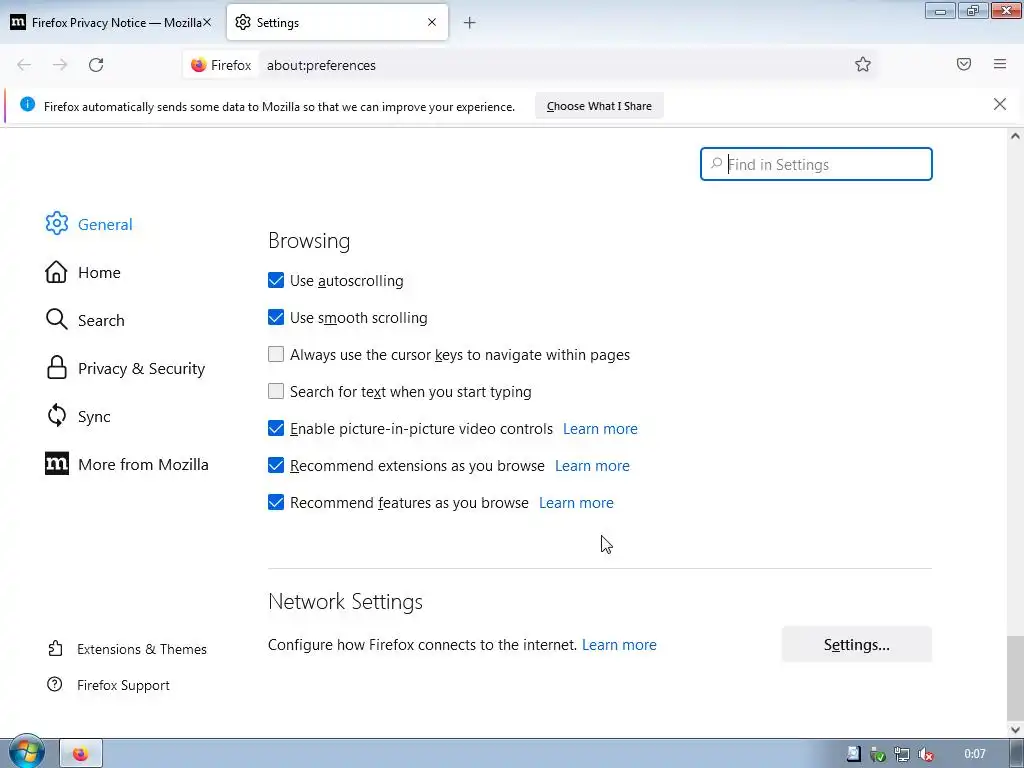Click the blue info icon in notification bar

point(27,104)
